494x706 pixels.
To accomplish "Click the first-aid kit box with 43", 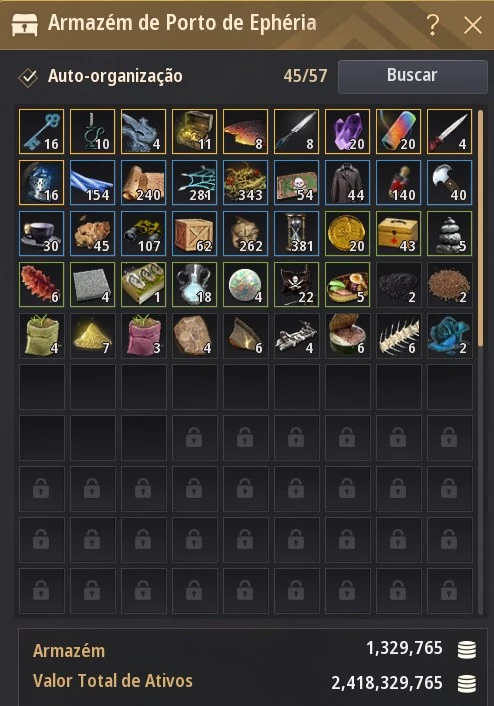I will point(398,233).
